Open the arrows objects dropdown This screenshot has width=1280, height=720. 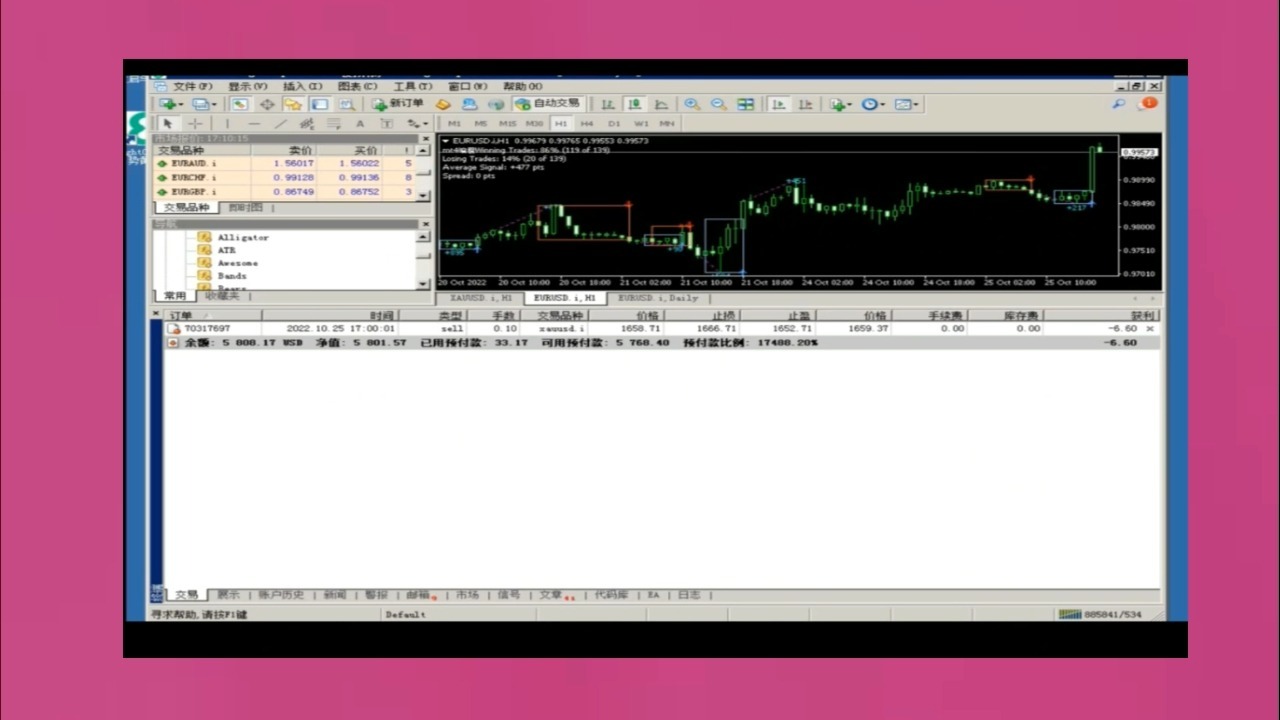point(417,124)
